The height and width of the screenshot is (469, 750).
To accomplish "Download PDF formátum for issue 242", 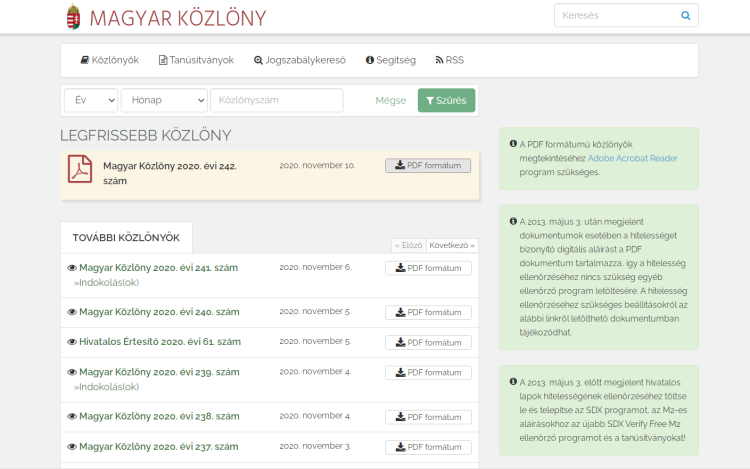I will click(x=427, y=166).
